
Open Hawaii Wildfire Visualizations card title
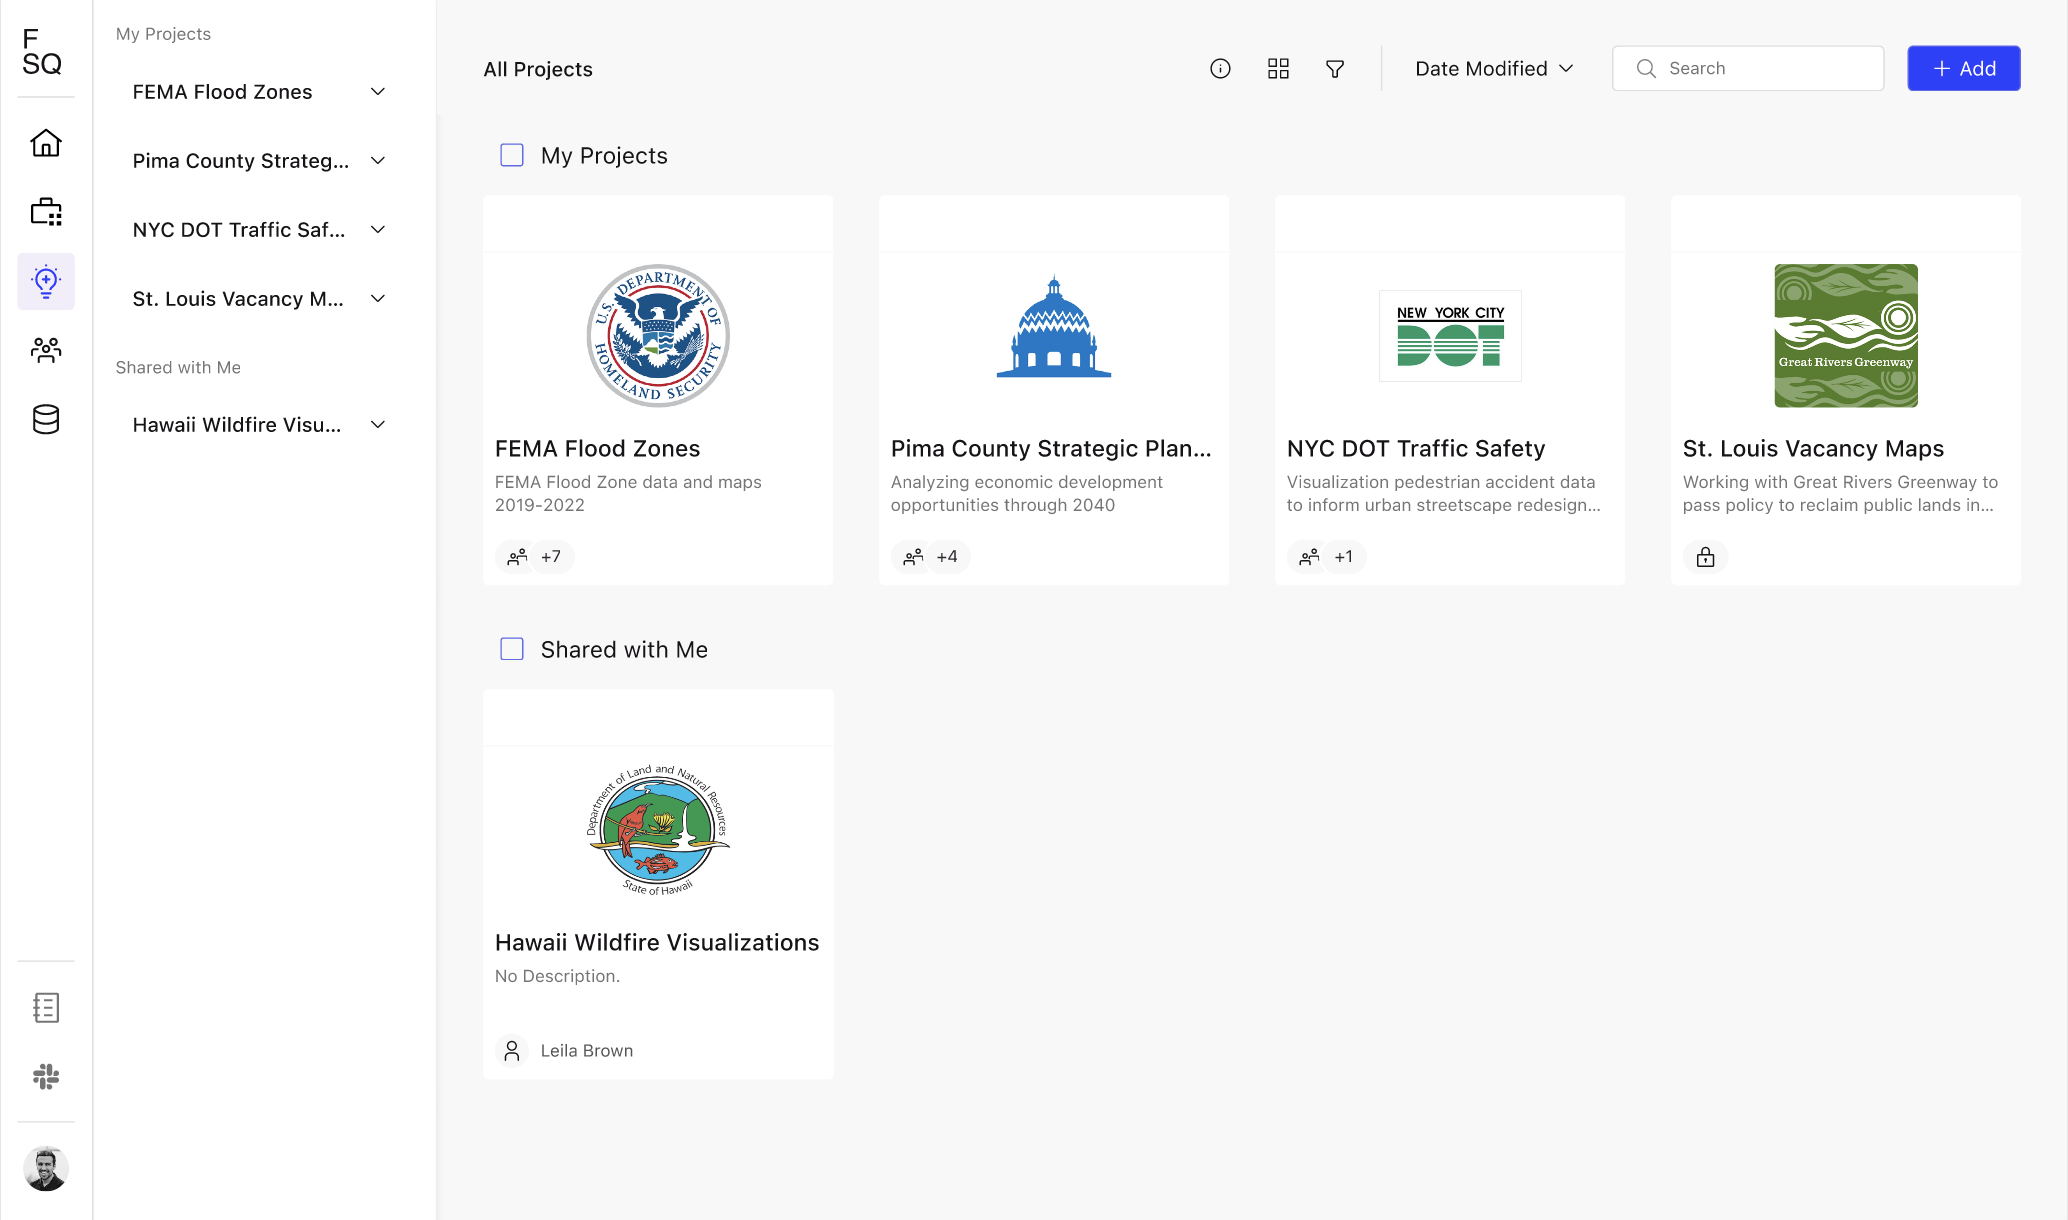pyautogui.click(x=657, y=942)
